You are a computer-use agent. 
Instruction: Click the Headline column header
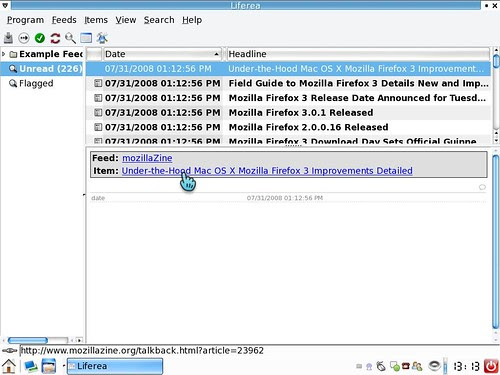coord(358,54)
